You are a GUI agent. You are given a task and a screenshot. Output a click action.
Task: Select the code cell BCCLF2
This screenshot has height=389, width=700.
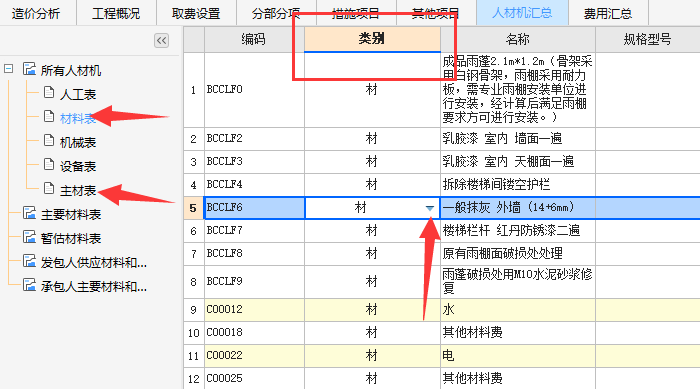point(254,139)
